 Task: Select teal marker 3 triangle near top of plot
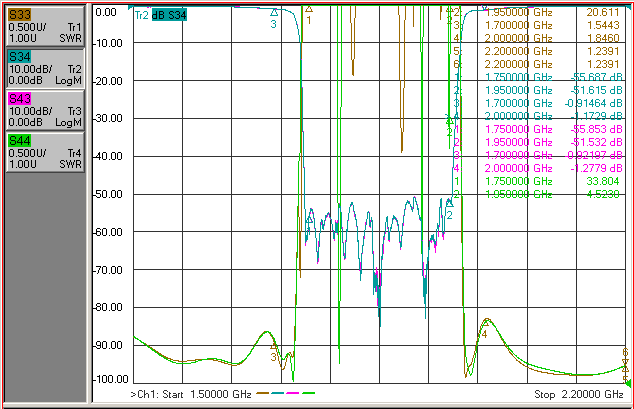point(274,13)
